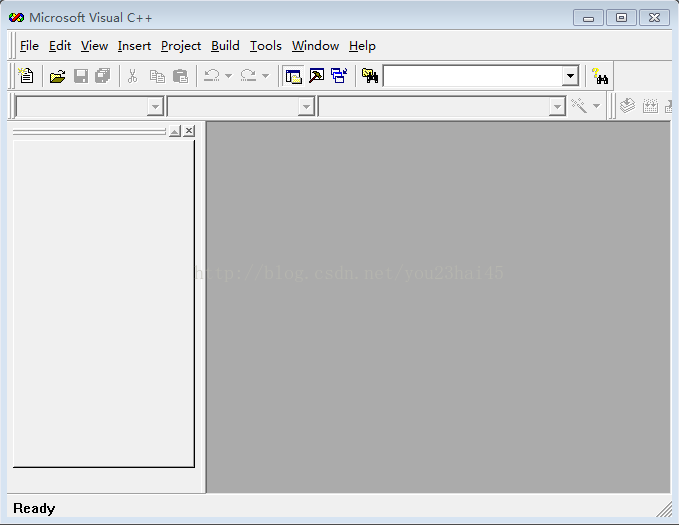Click the Find in Files icon

(370, 76)
